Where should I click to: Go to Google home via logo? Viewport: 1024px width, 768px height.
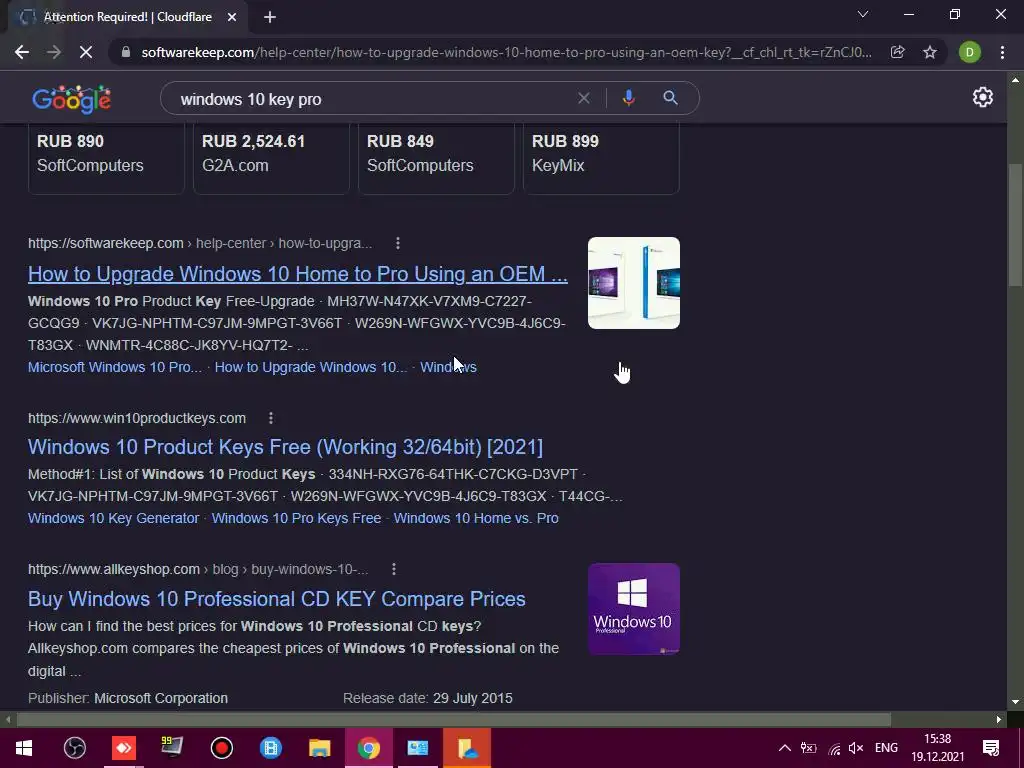71,99
